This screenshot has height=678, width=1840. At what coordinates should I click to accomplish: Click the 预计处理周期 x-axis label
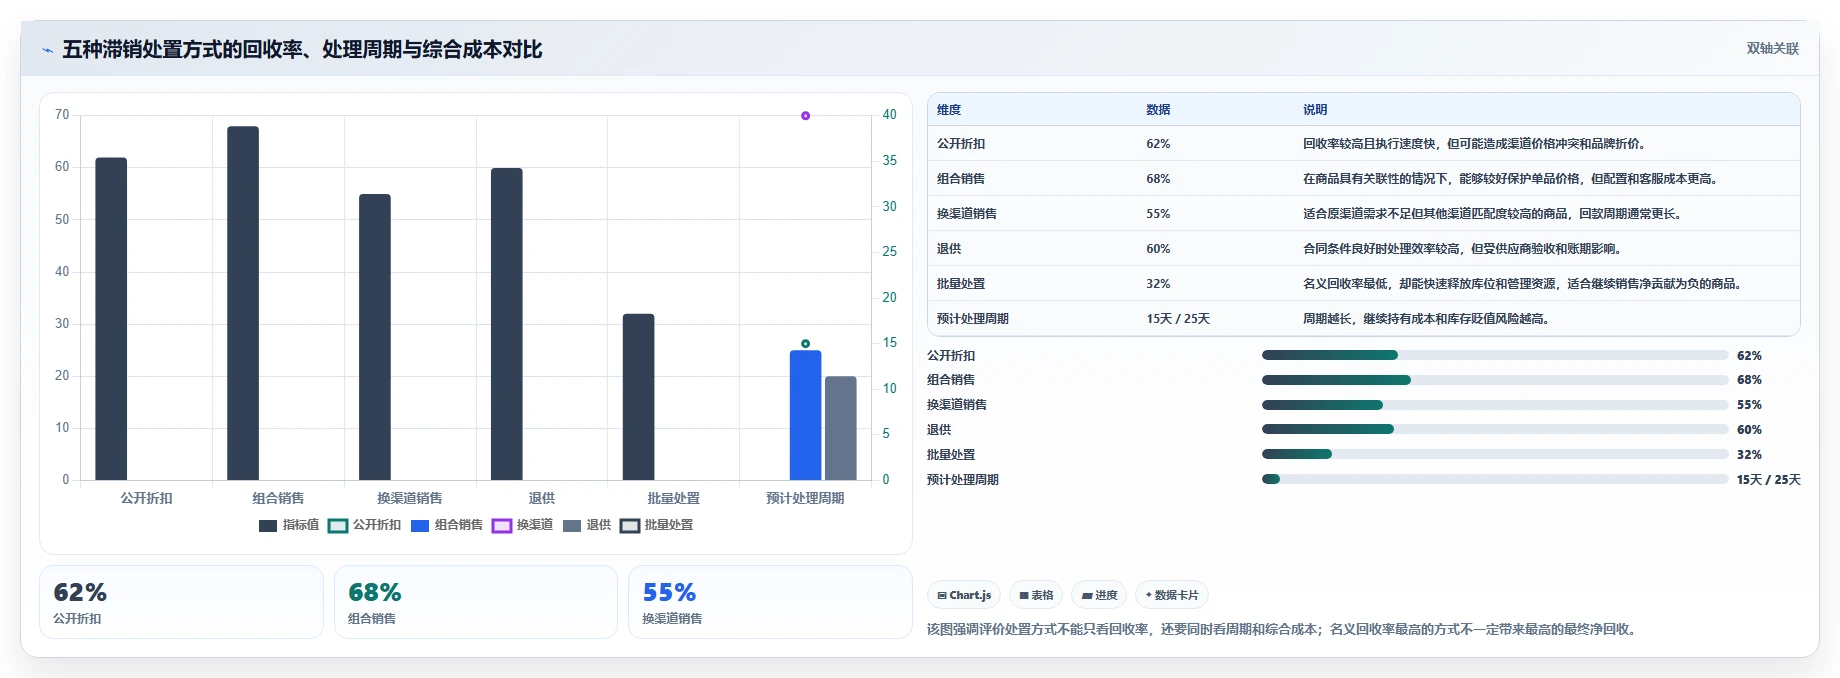coord(805,498)
